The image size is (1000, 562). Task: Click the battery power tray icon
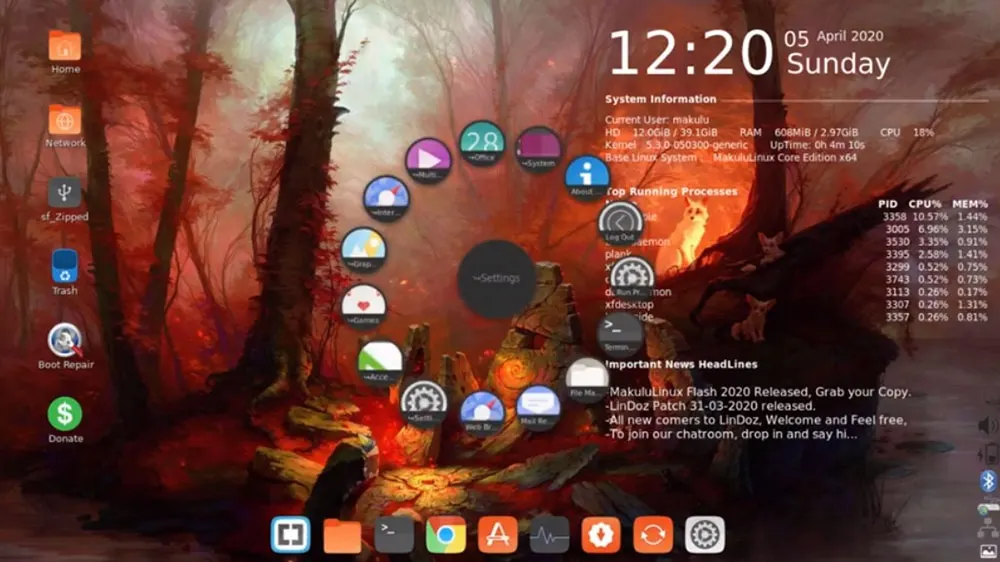point(989,454)
